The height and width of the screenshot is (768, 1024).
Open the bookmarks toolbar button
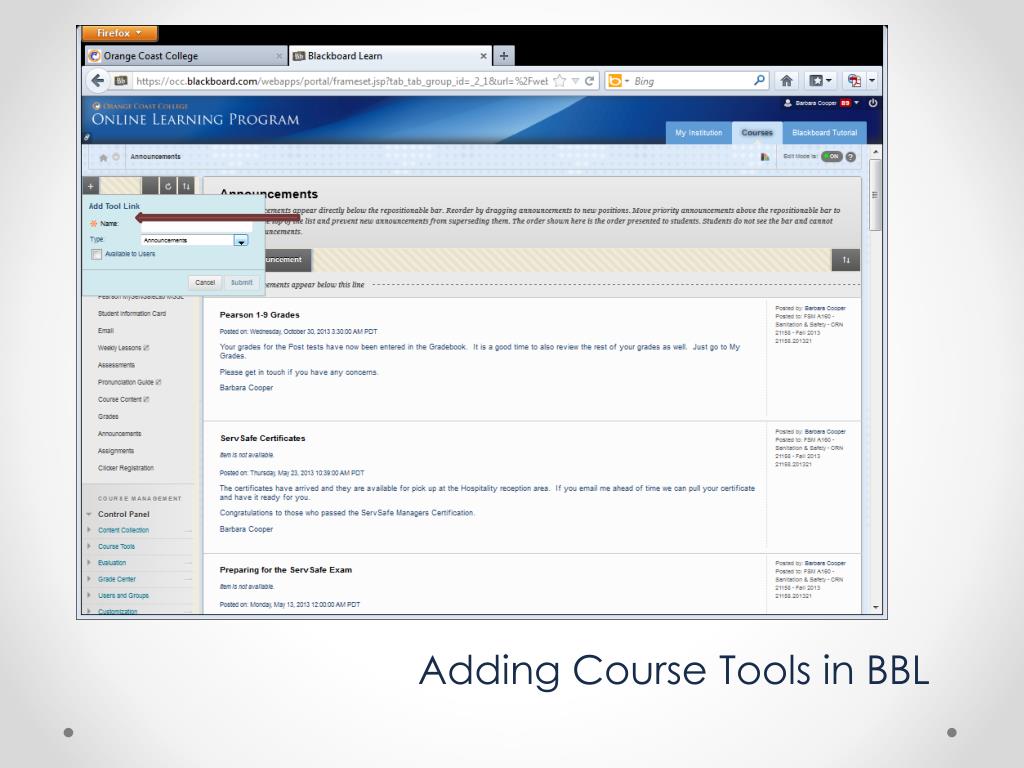tap(820, 81)
